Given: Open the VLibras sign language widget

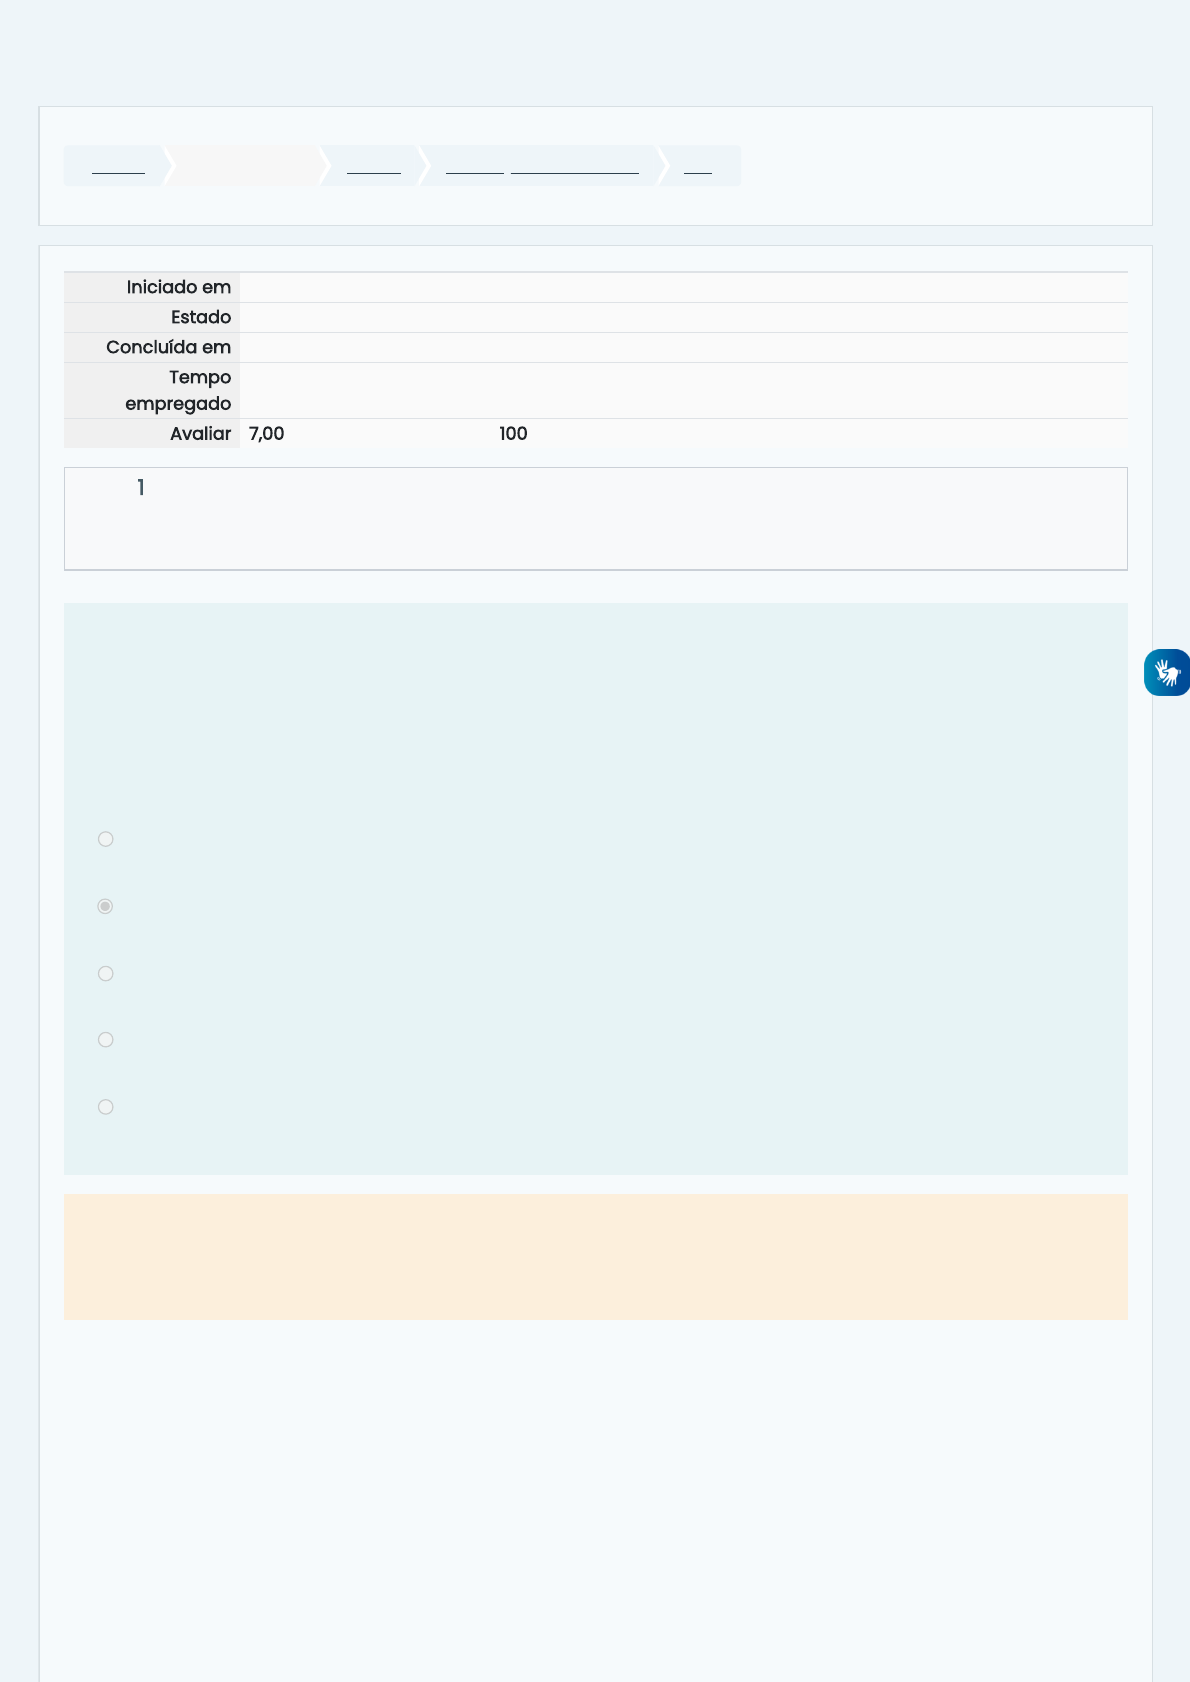Looking at the screenshot, I should pos(1167,672).
